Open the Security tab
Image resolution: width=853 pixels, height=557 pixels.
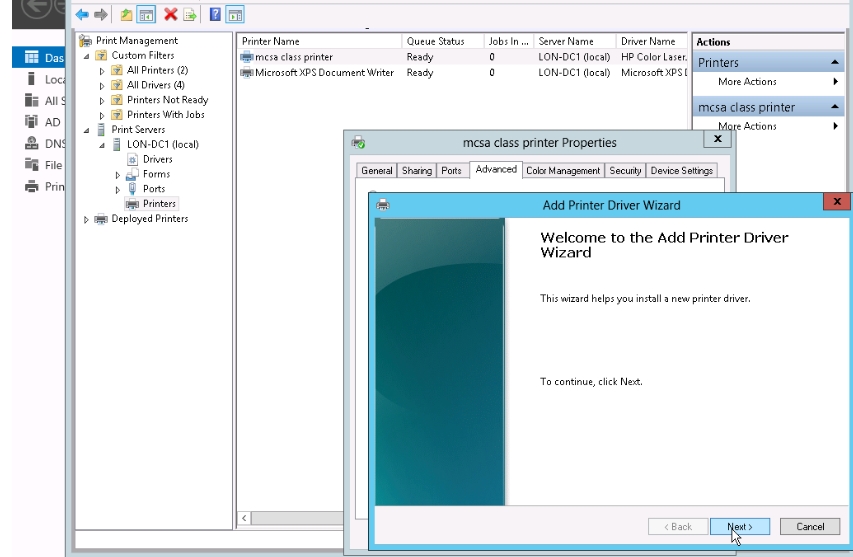coord(625,170)
